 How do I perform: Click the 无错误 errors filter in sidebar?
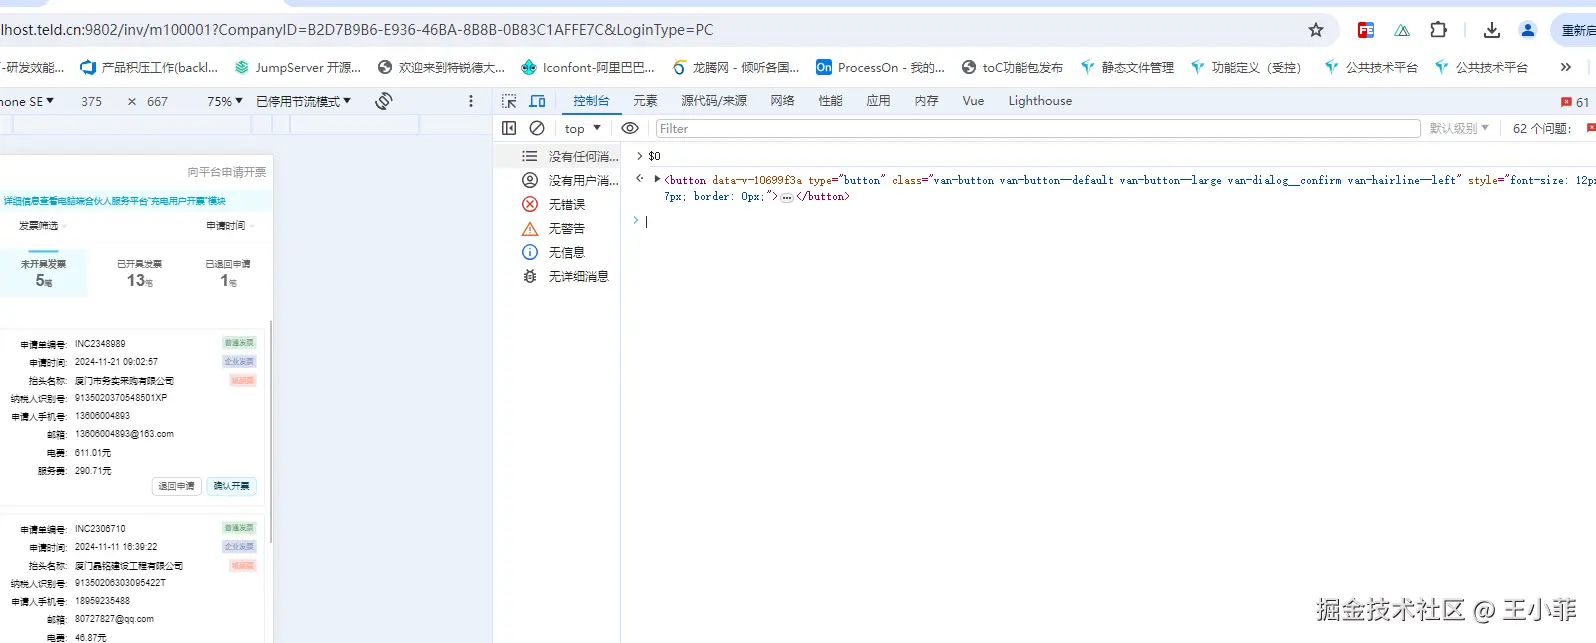(x=566, y=204)
